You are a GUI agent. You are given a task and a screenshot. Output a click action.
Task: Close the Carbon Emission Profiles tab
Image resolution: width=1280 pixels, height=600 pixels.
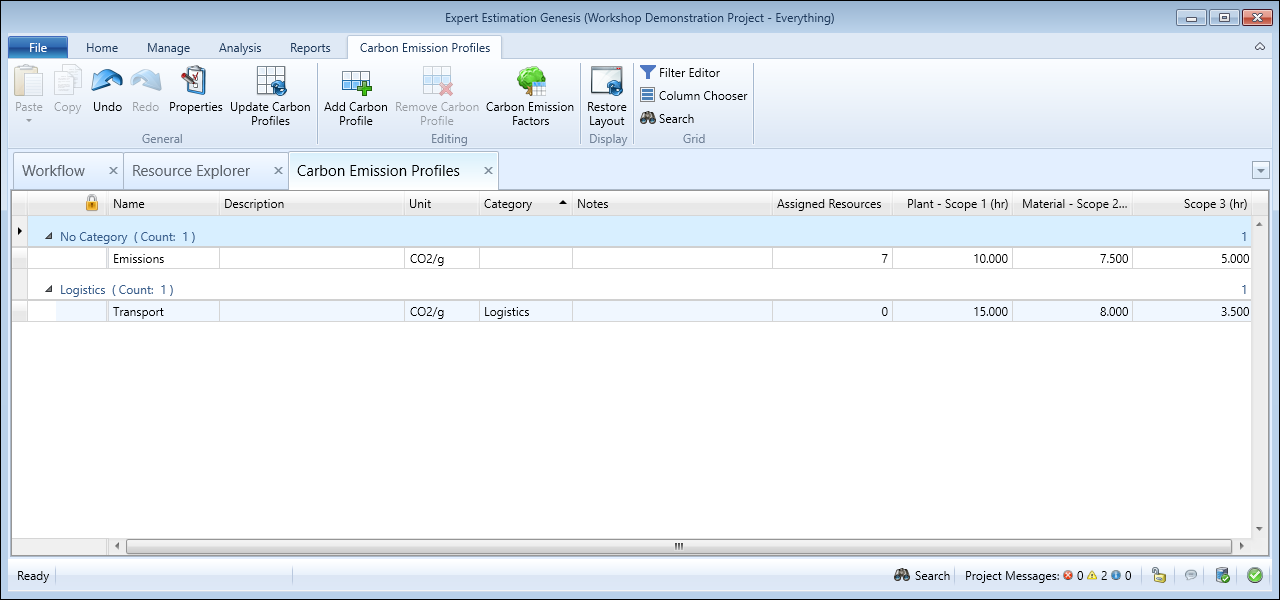click(488, 171)
